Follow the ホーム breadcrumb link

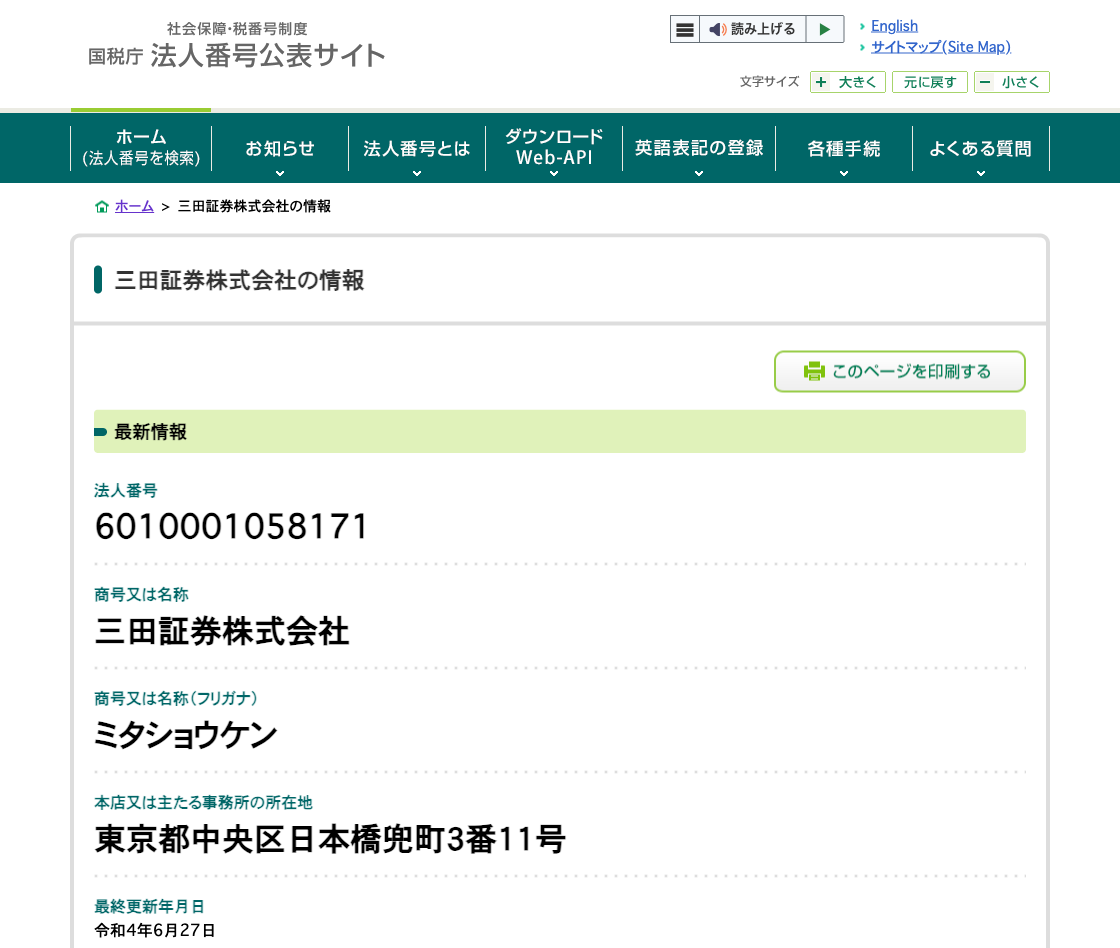[134, 206]
